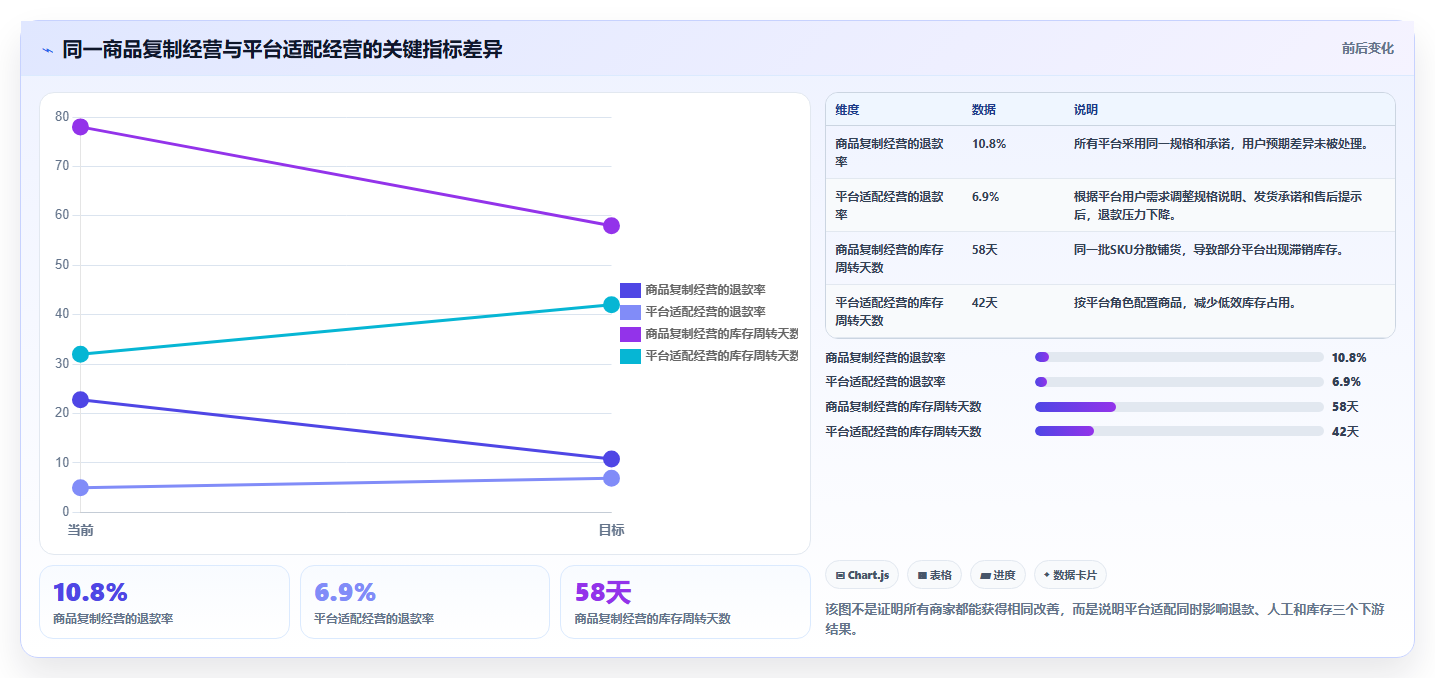Select the 6.9% data card
The image size is (1435, 678).
(425, 602)
